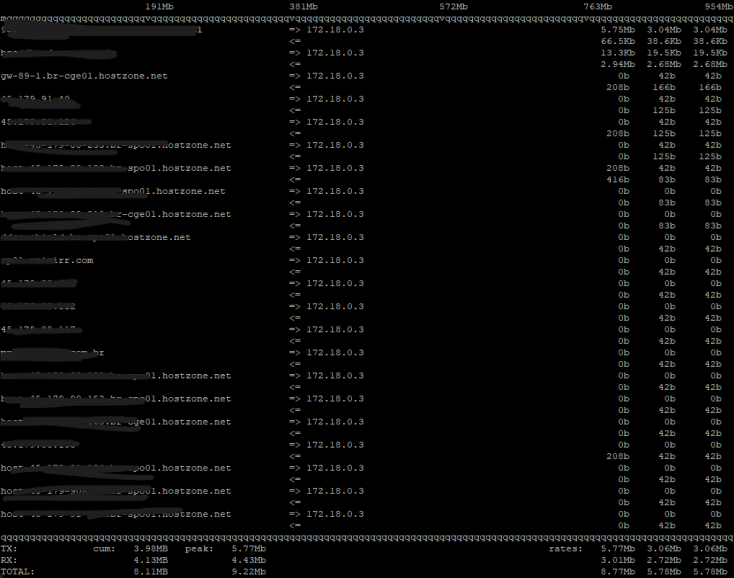The width and height of the screenshot is (734, 578).
Task: Click the rates: label
Action: tap(566, 549)
